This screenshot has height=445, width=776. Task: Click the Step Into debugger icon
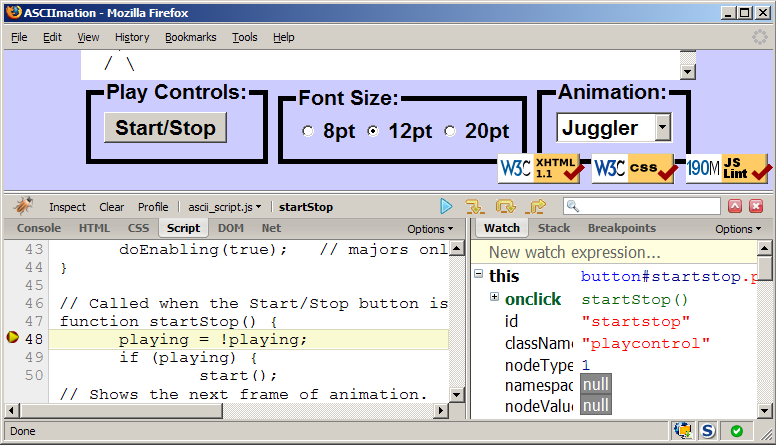coord(475,207)
